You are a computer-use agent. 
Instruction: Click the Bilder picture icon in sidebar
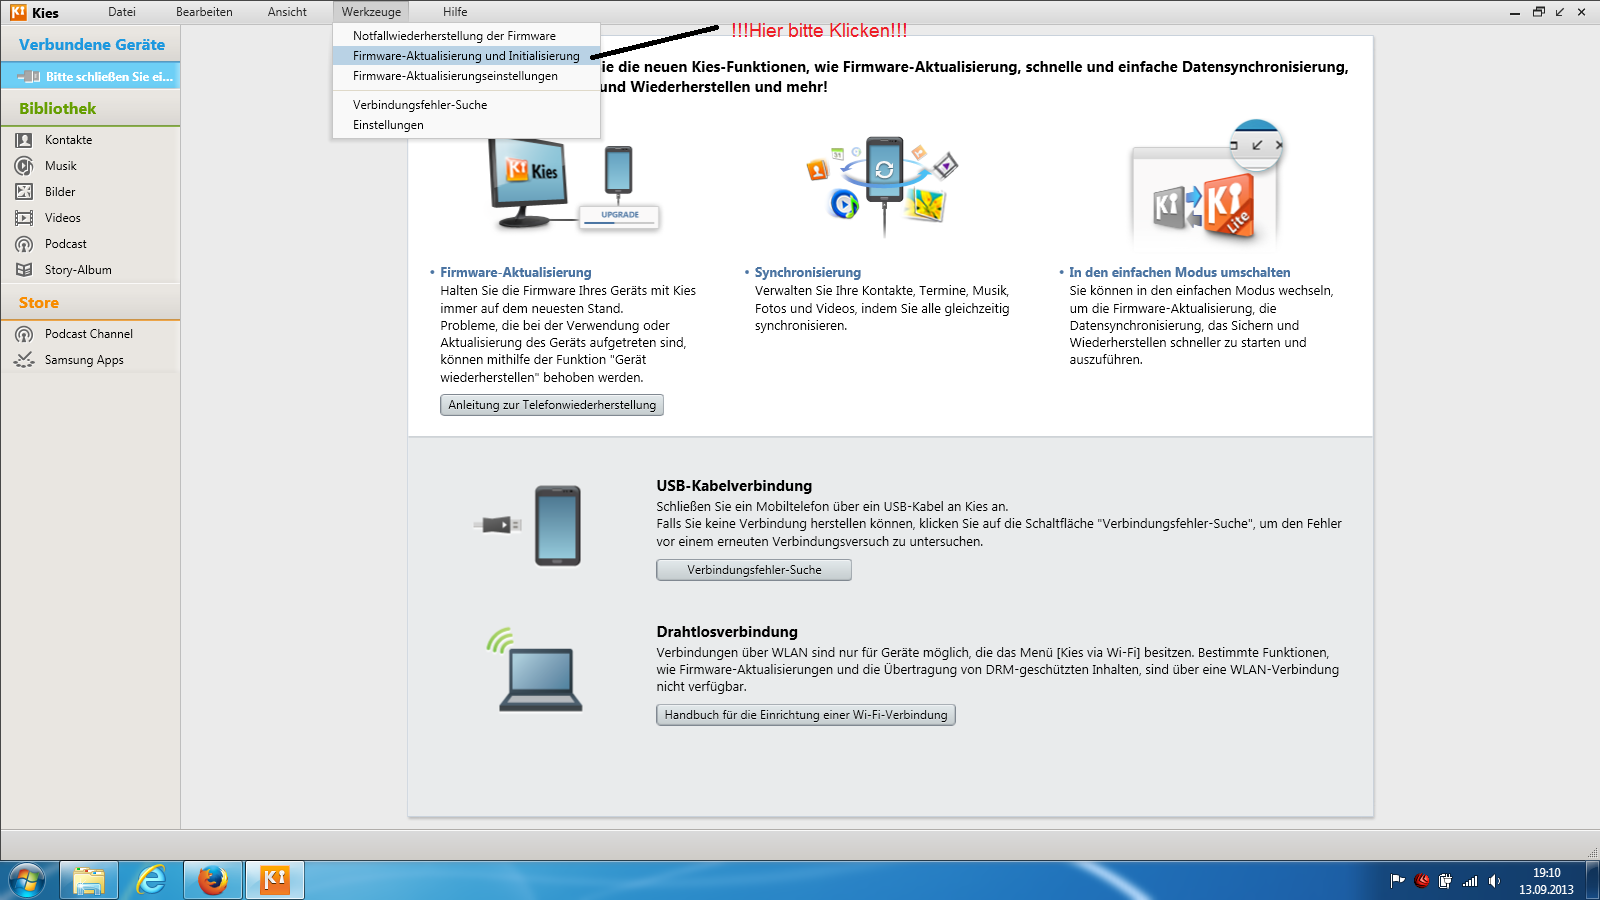(x=24, y=192)
